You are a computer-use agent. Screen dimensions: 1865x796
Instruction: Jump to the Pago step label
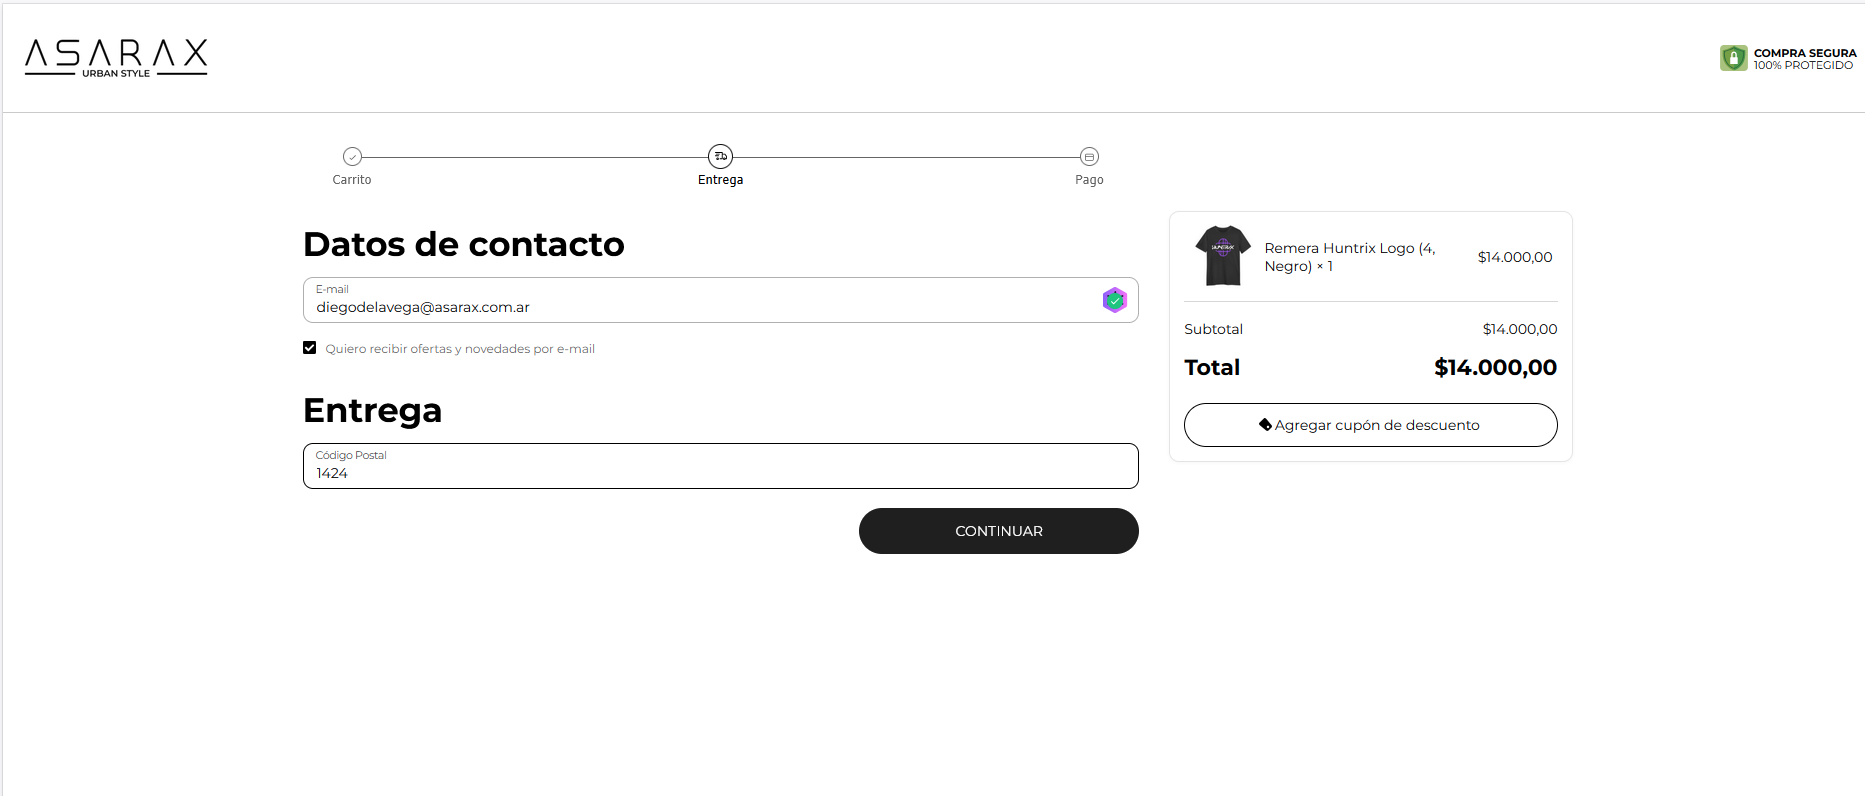pos(1089,180)
